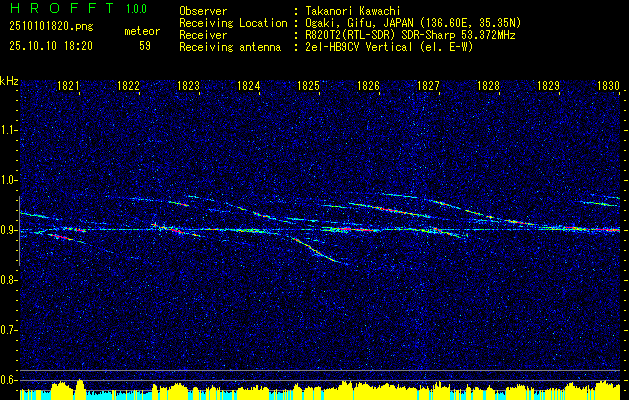Click the 1830 time marker
The height and width of the screenshot is (400, 629).
click(609, 85)
